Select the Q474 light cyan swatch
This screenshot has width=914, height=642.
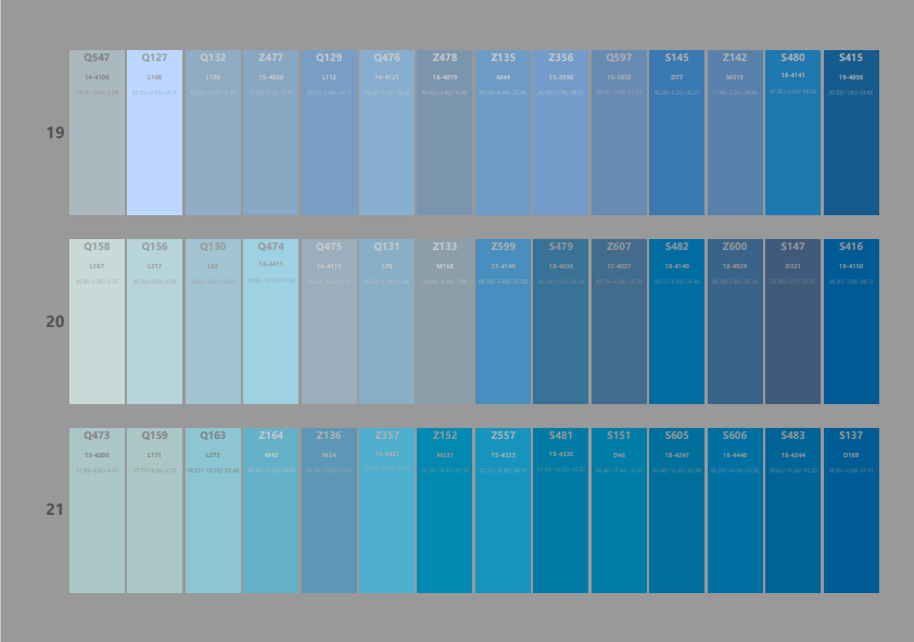point(270,321)
